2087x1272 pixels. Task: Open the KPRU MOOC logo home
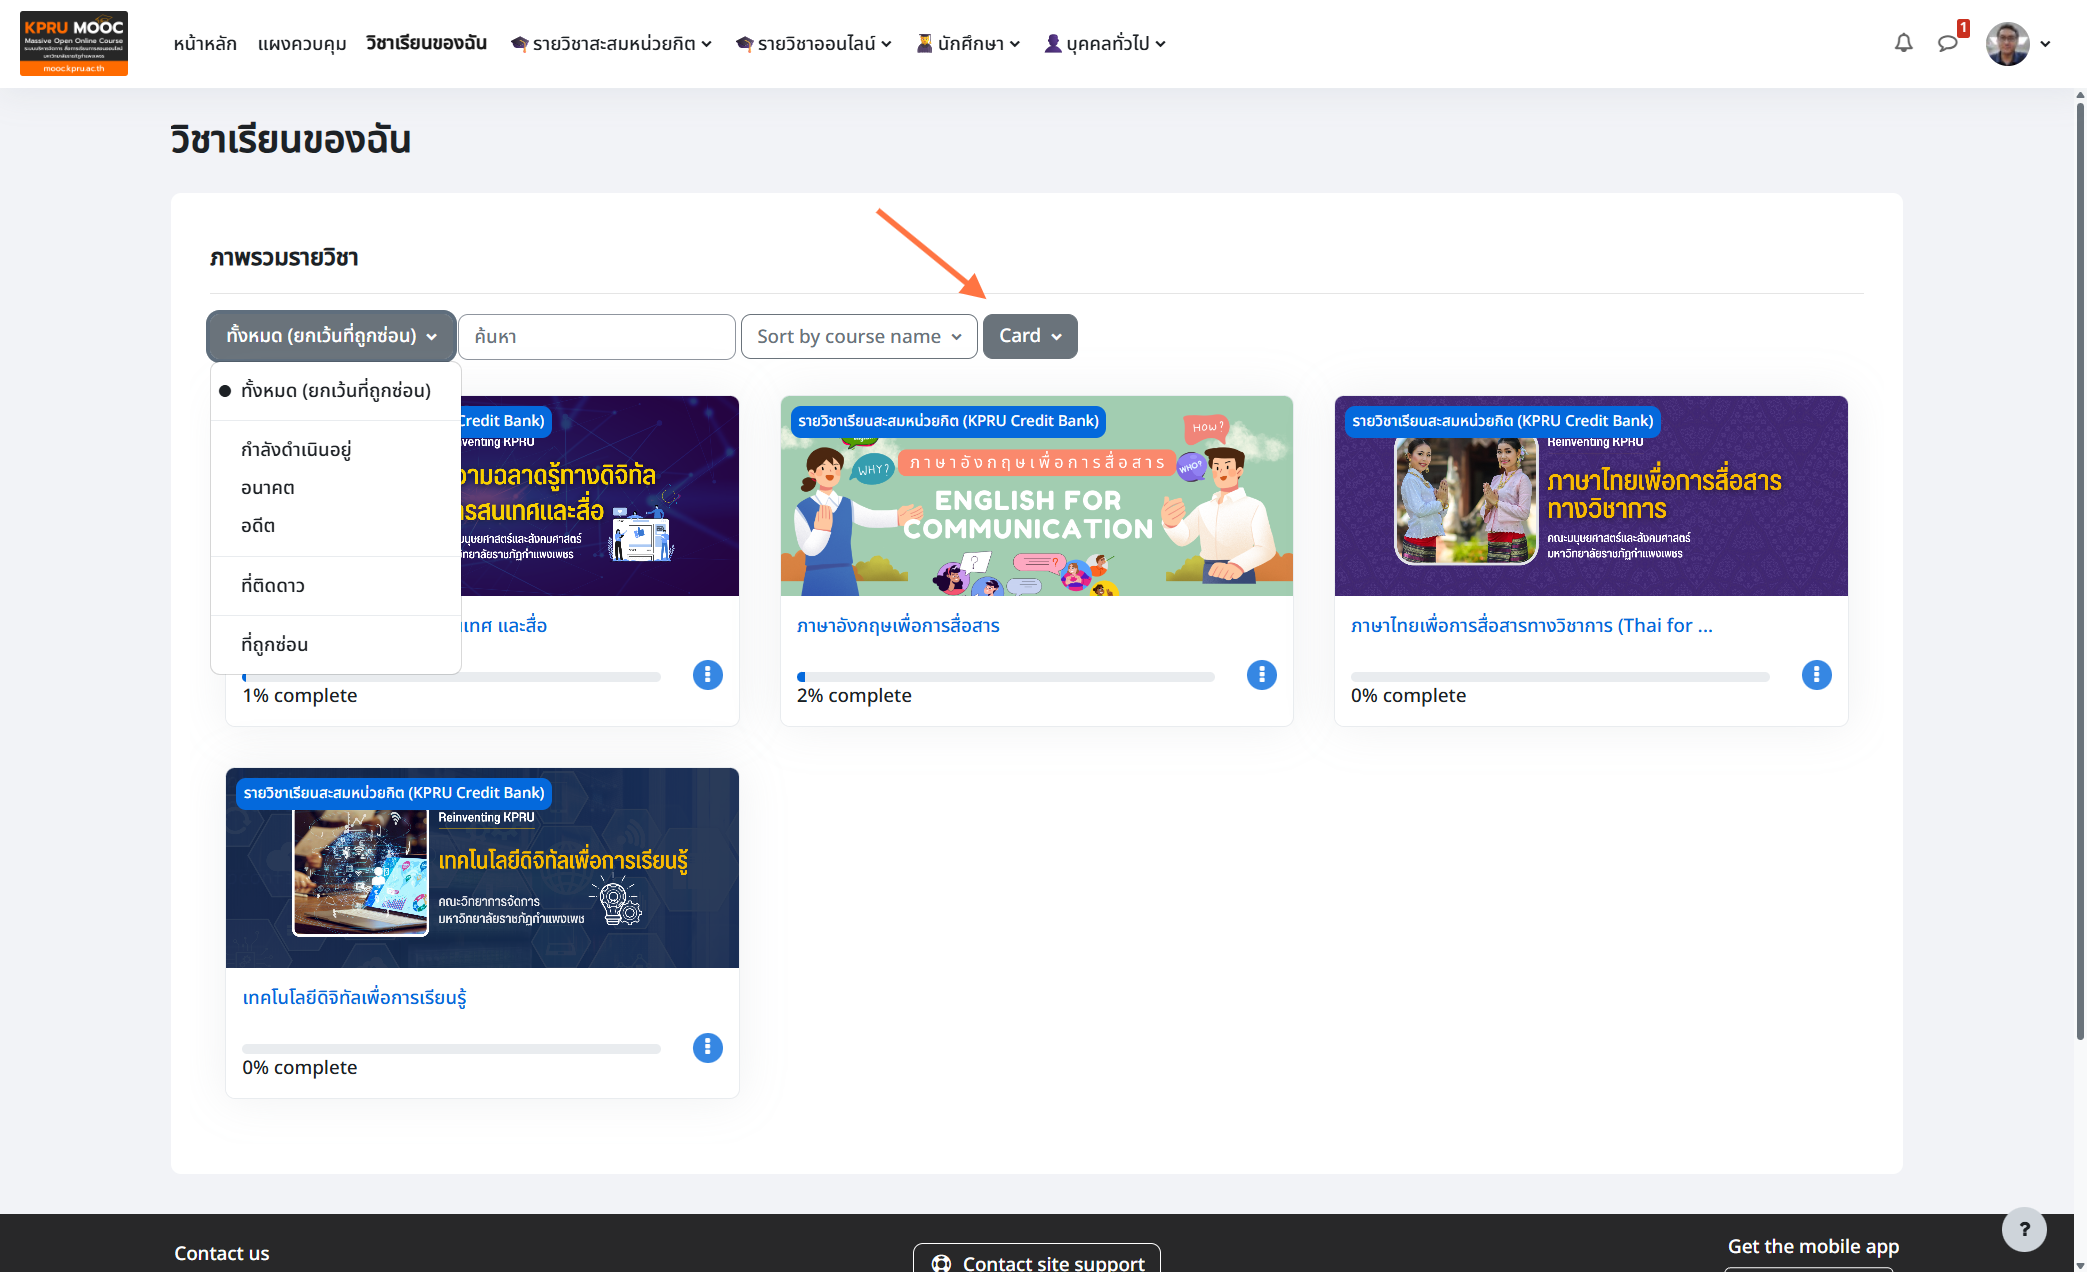point(74,43)
